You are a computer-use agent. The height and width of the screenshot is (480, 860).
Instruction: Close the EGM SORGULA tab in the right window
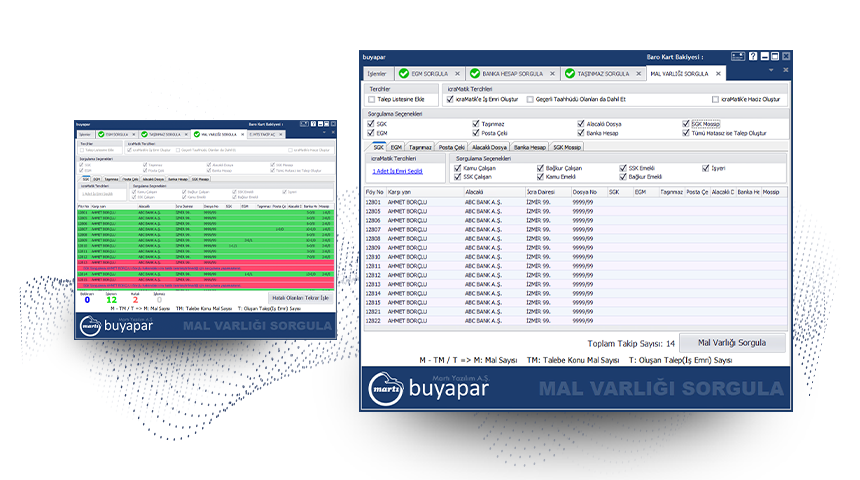click(457, 74)
